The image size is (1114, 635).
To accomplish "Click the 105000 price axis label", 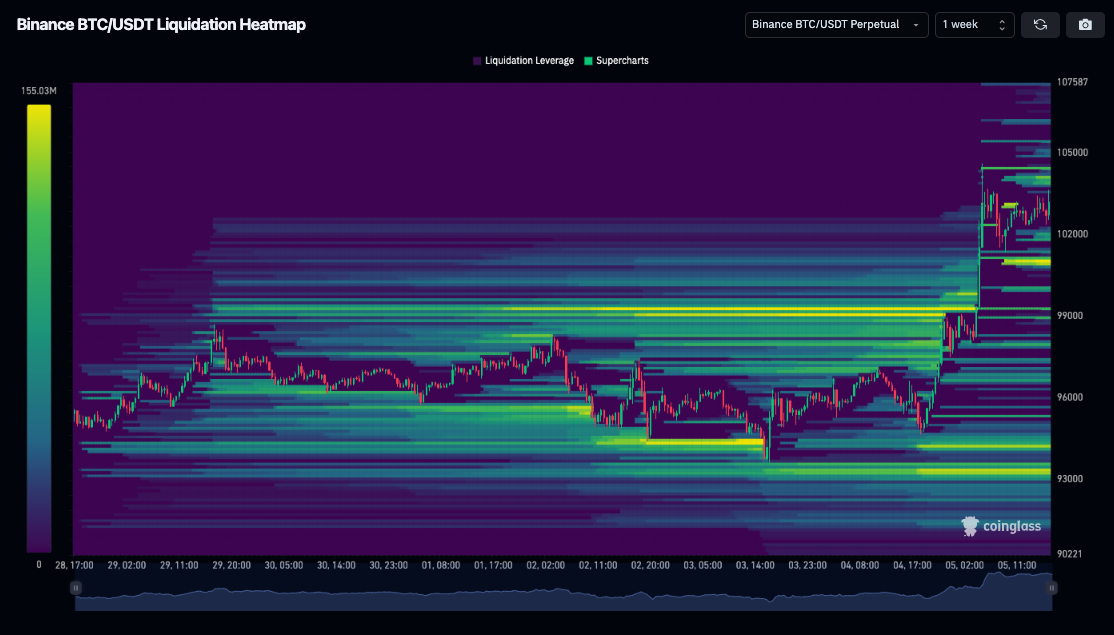I will click(1072, 153).
